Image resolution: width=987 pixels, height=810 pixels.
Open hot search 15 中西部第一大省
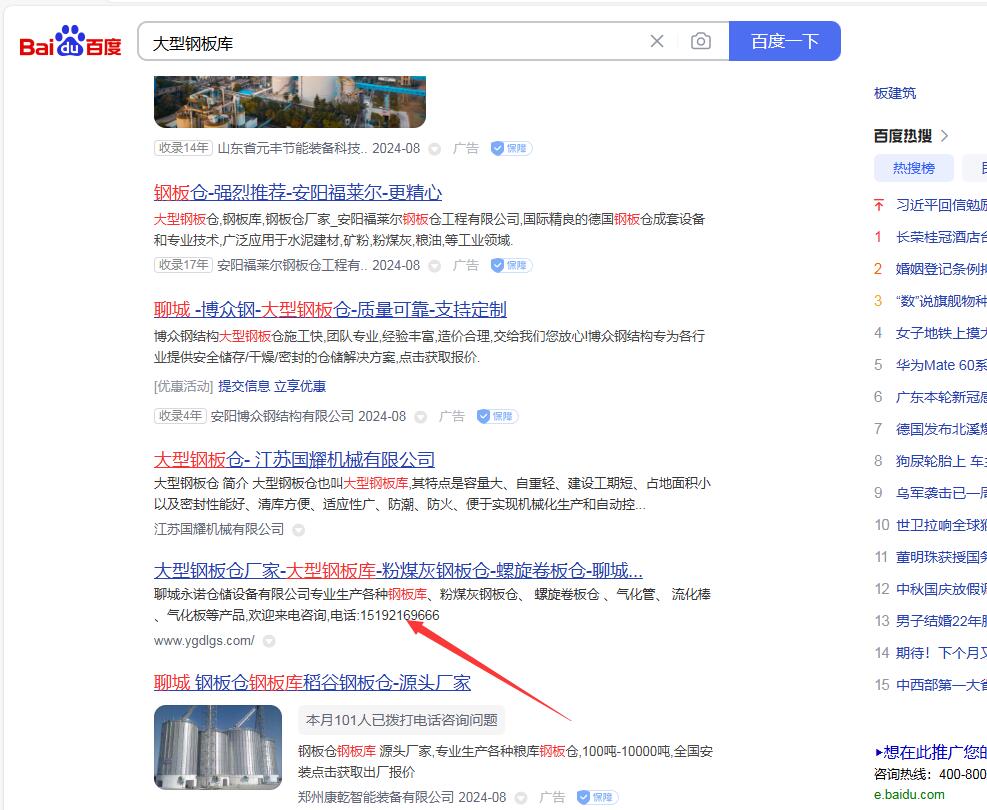[941, 685]
